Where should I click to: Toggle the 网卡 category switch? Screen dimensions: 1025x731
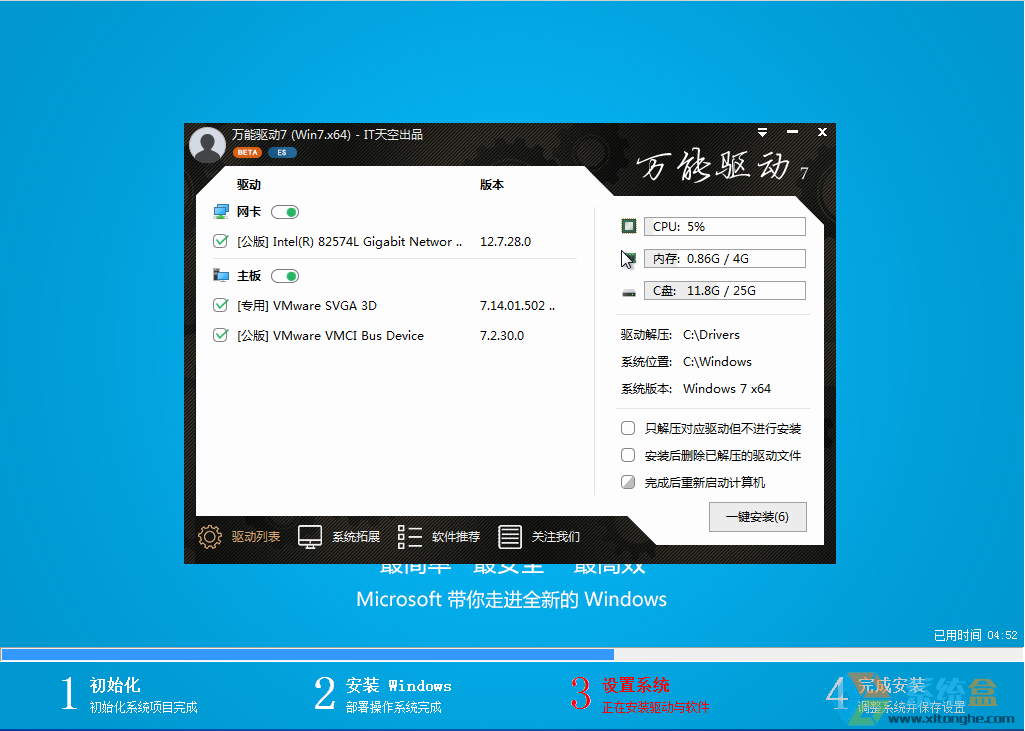click(x=285, y=212)
